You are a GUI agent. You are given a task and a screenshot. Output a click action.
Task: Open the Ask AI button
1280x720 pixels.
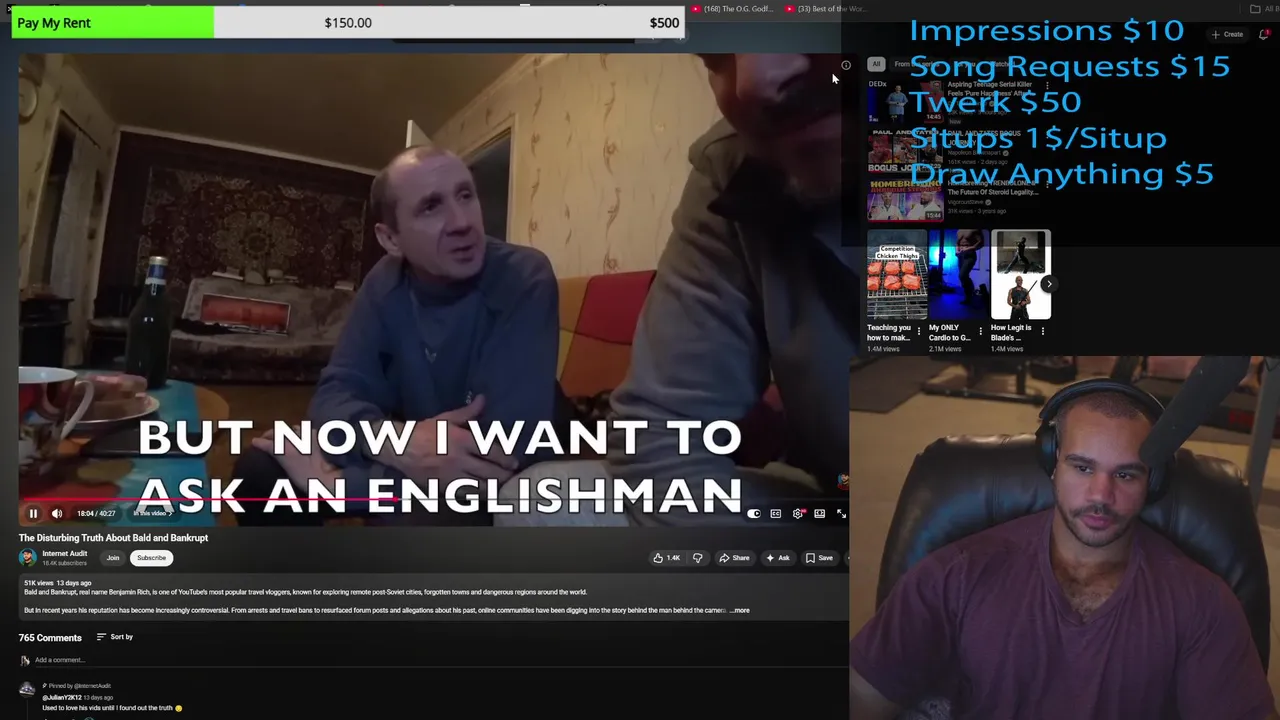tap(778, 558)
